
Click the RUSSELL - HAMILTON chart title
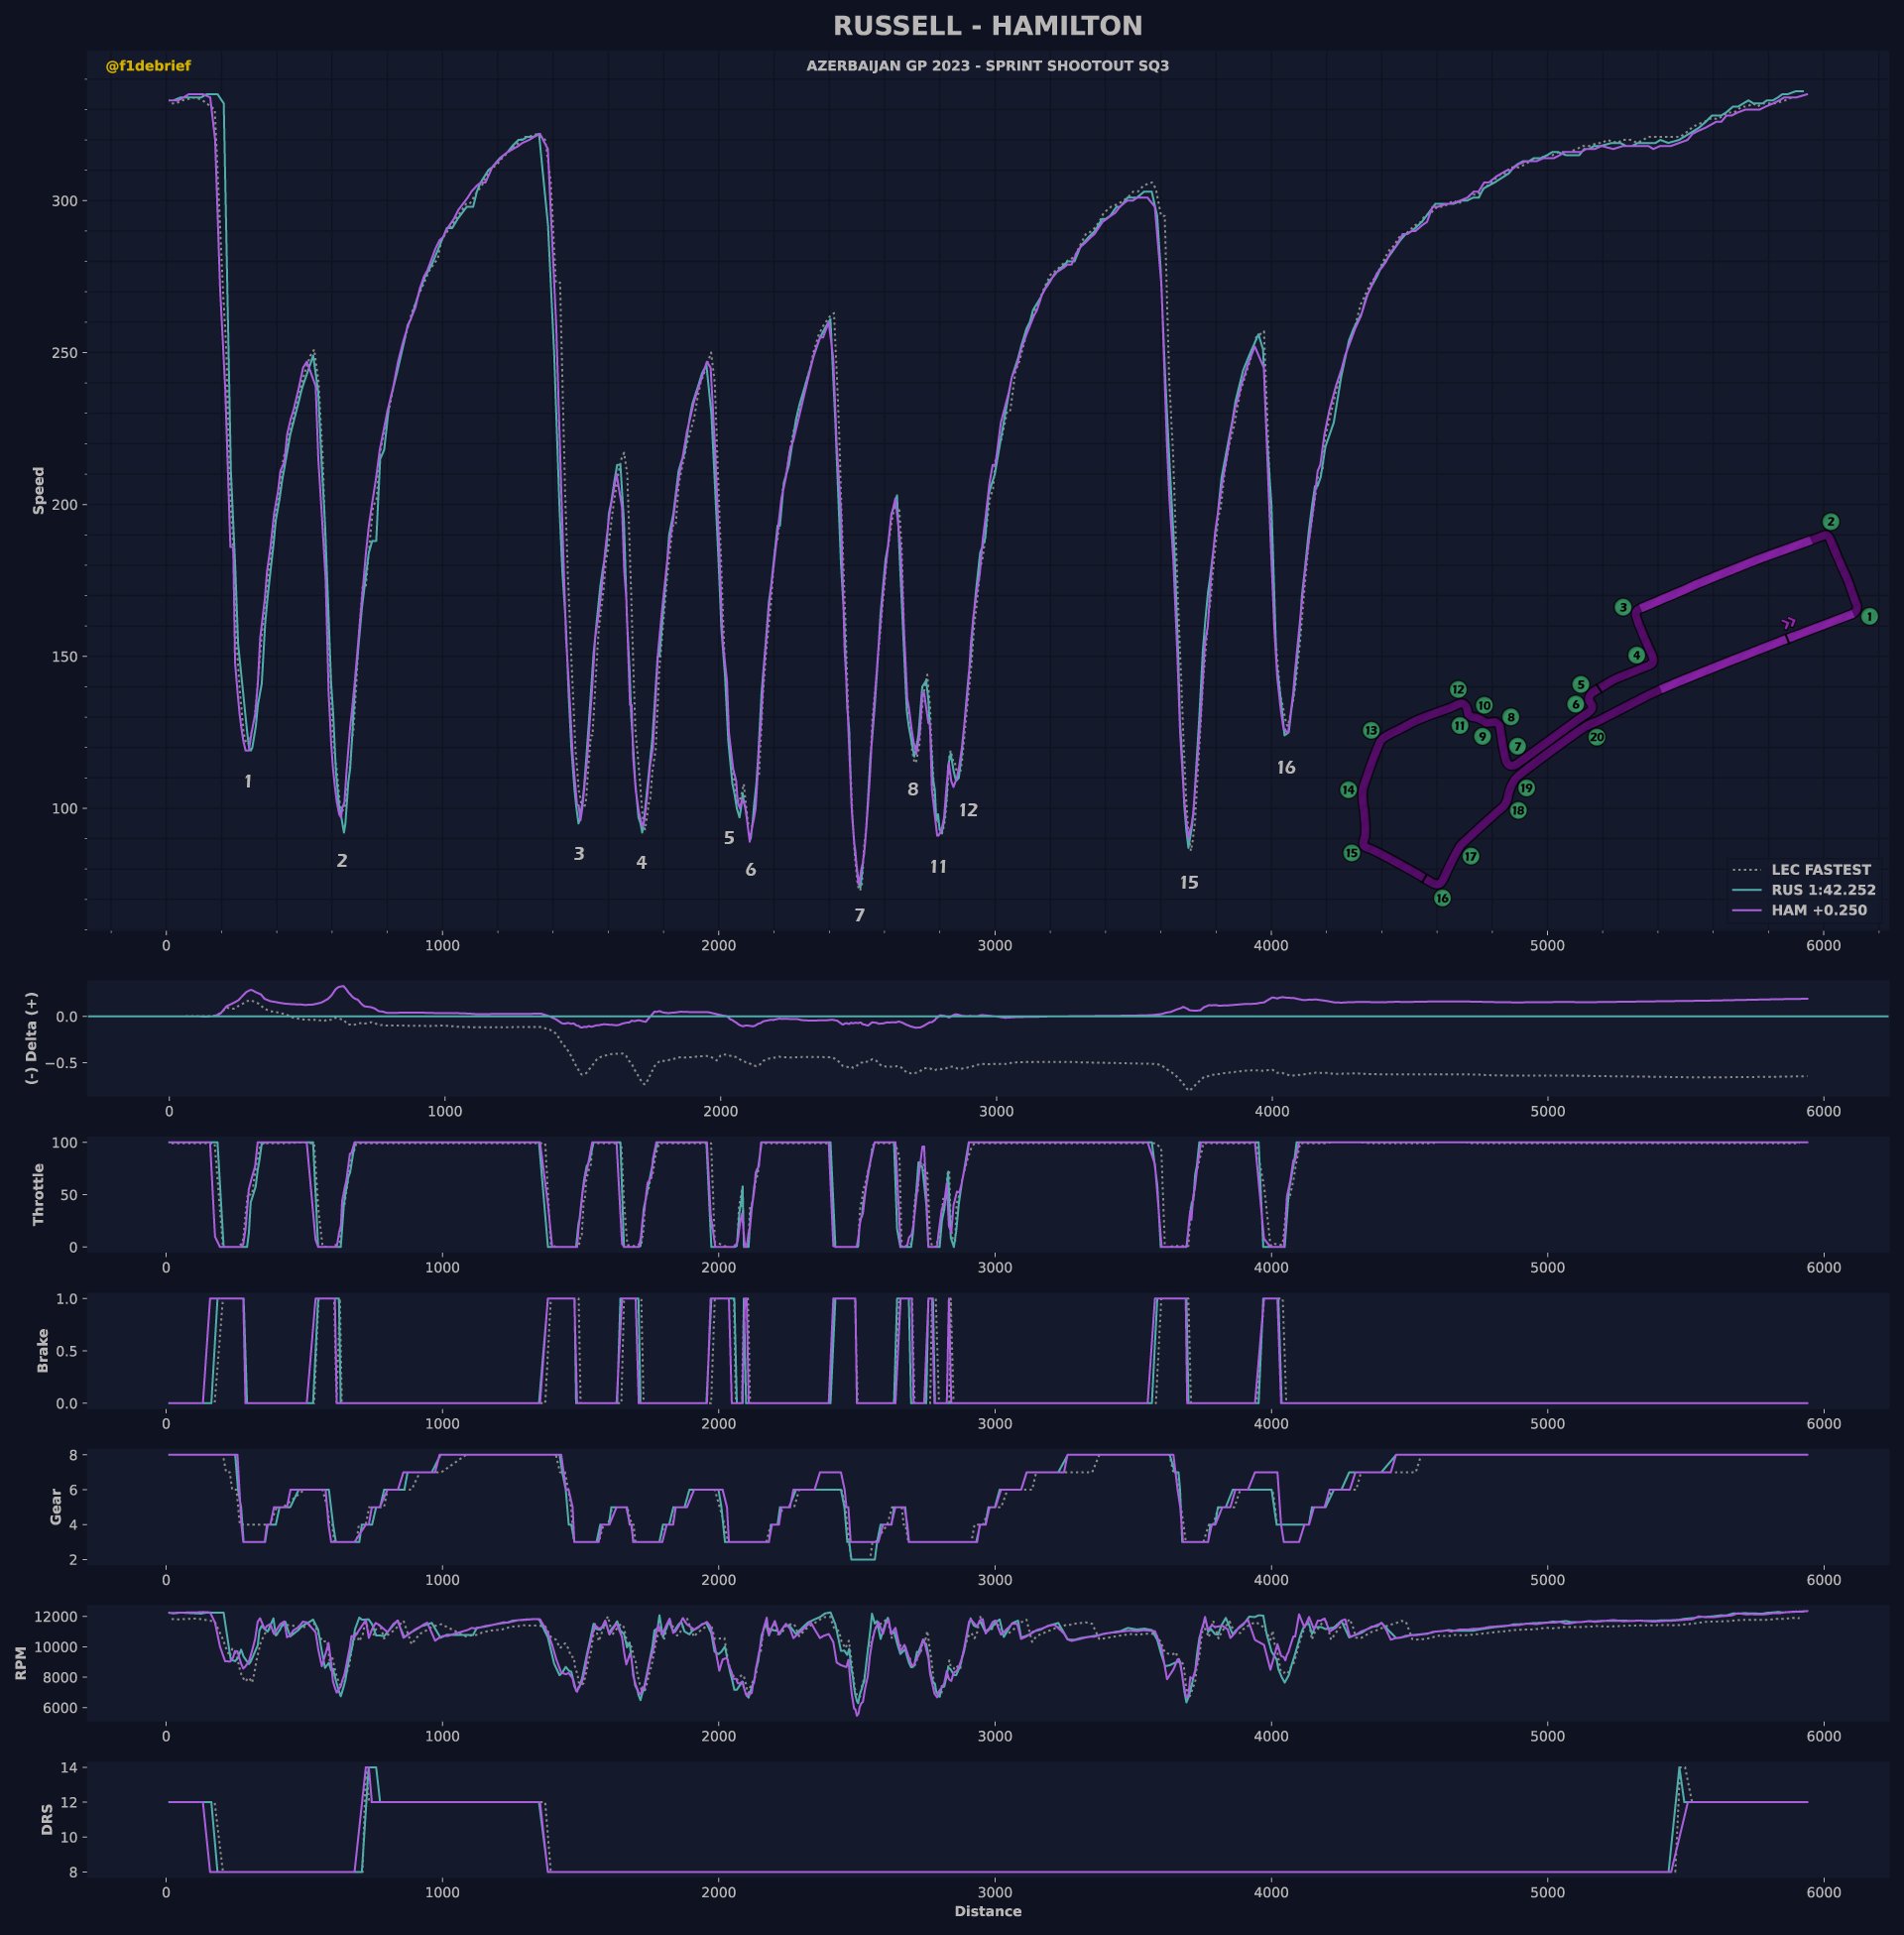(987, 26)
